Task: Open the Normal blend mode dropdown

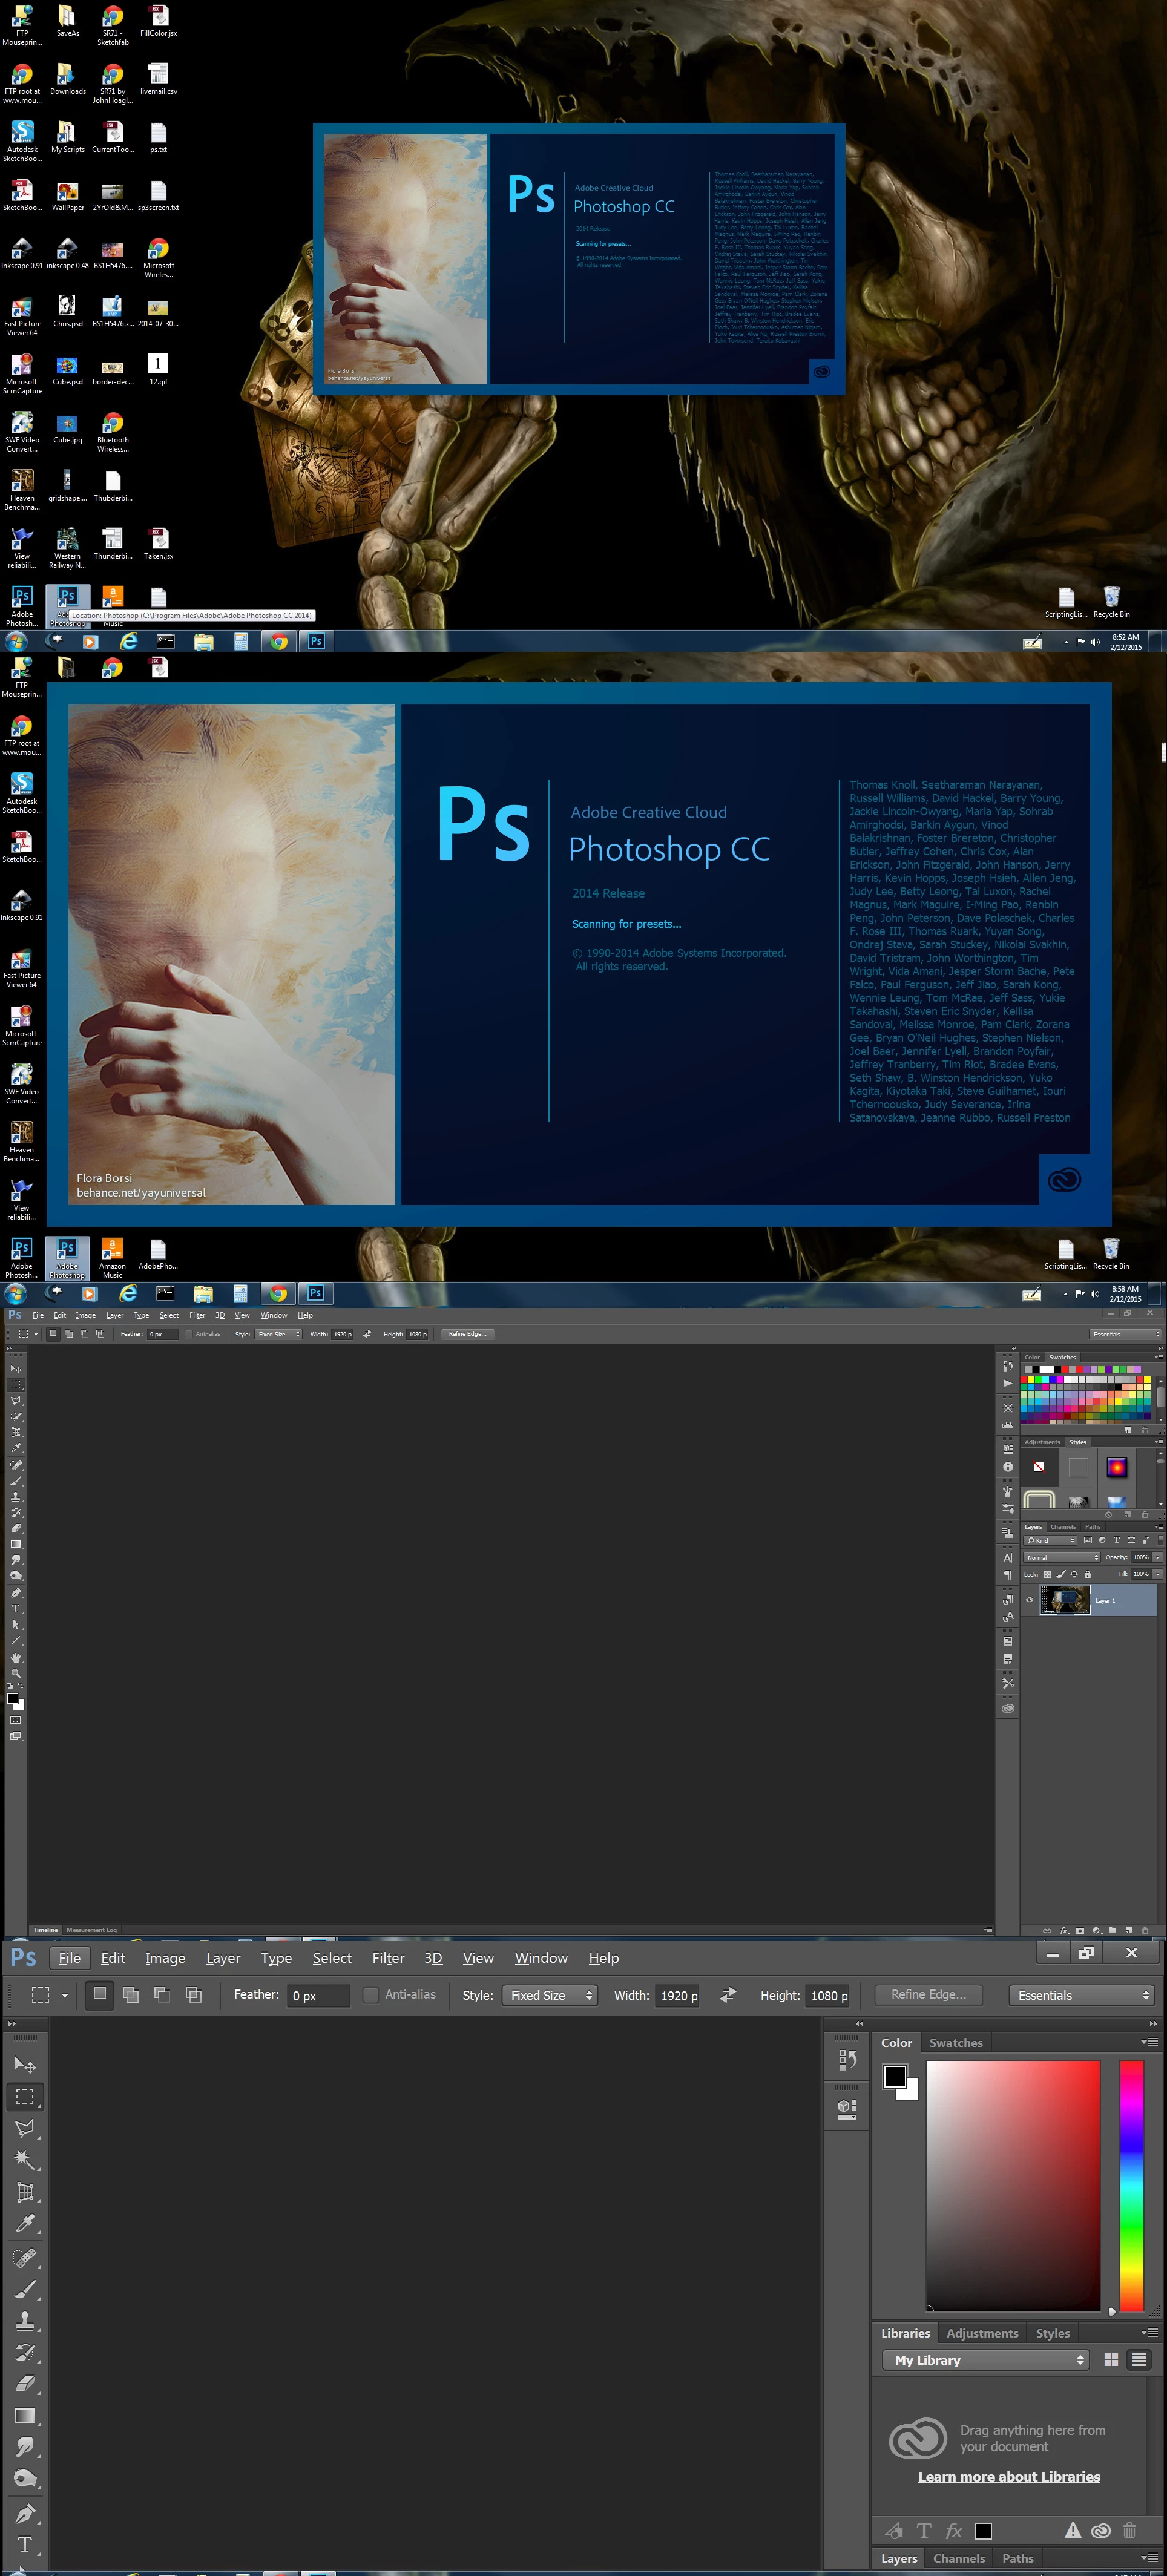Action: pos(1061,1557)
